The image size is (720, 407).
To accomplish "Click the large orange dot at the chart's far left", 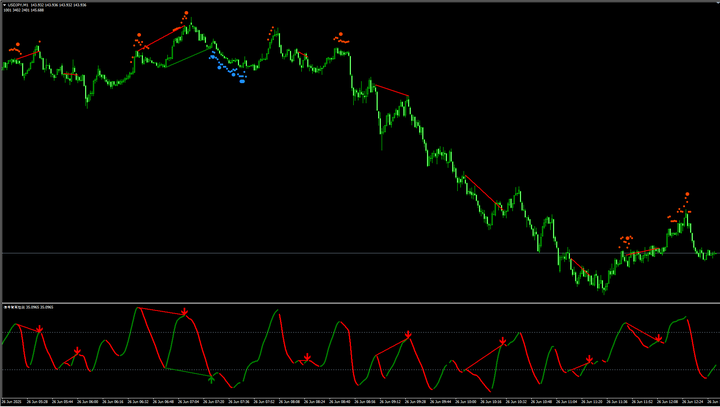I will pyautogui.click(x=14, y=47).
